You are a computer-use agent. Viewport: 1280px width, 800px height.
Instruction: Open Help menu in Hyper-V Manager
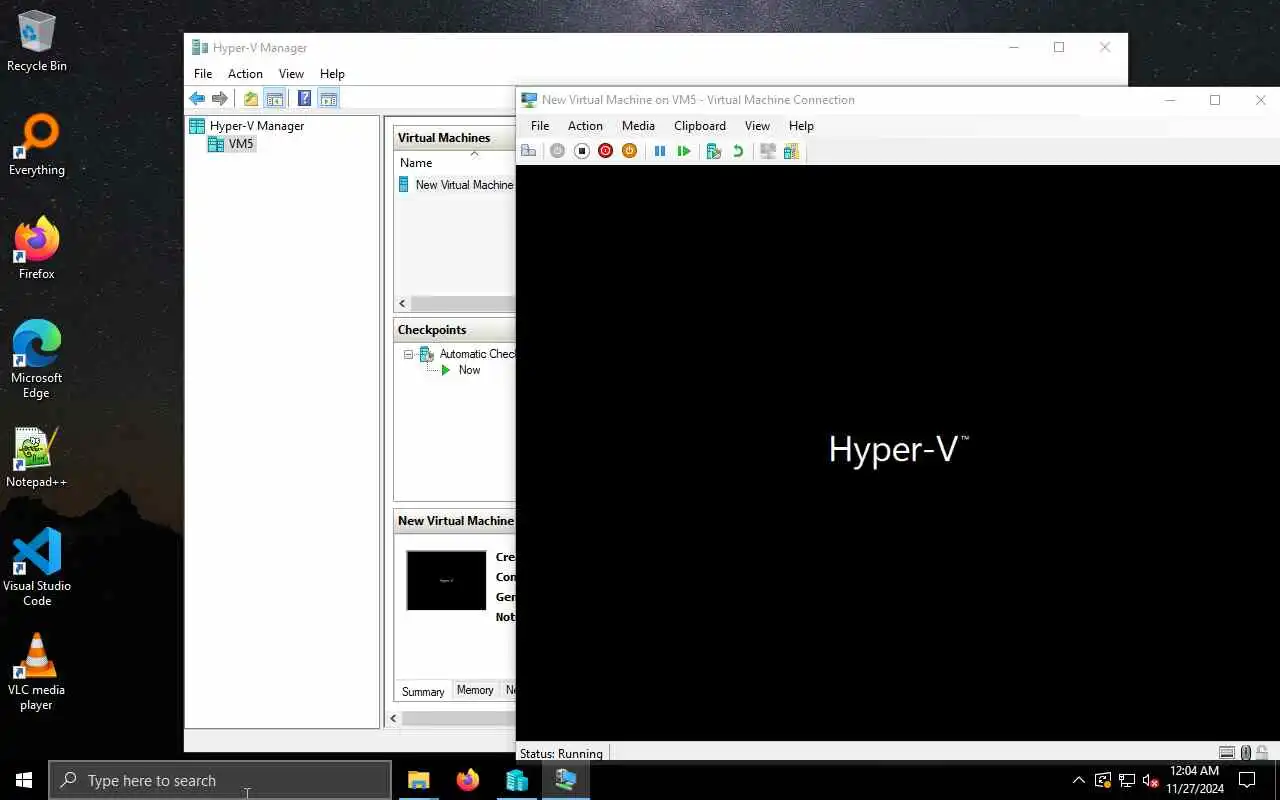point(332,74)
